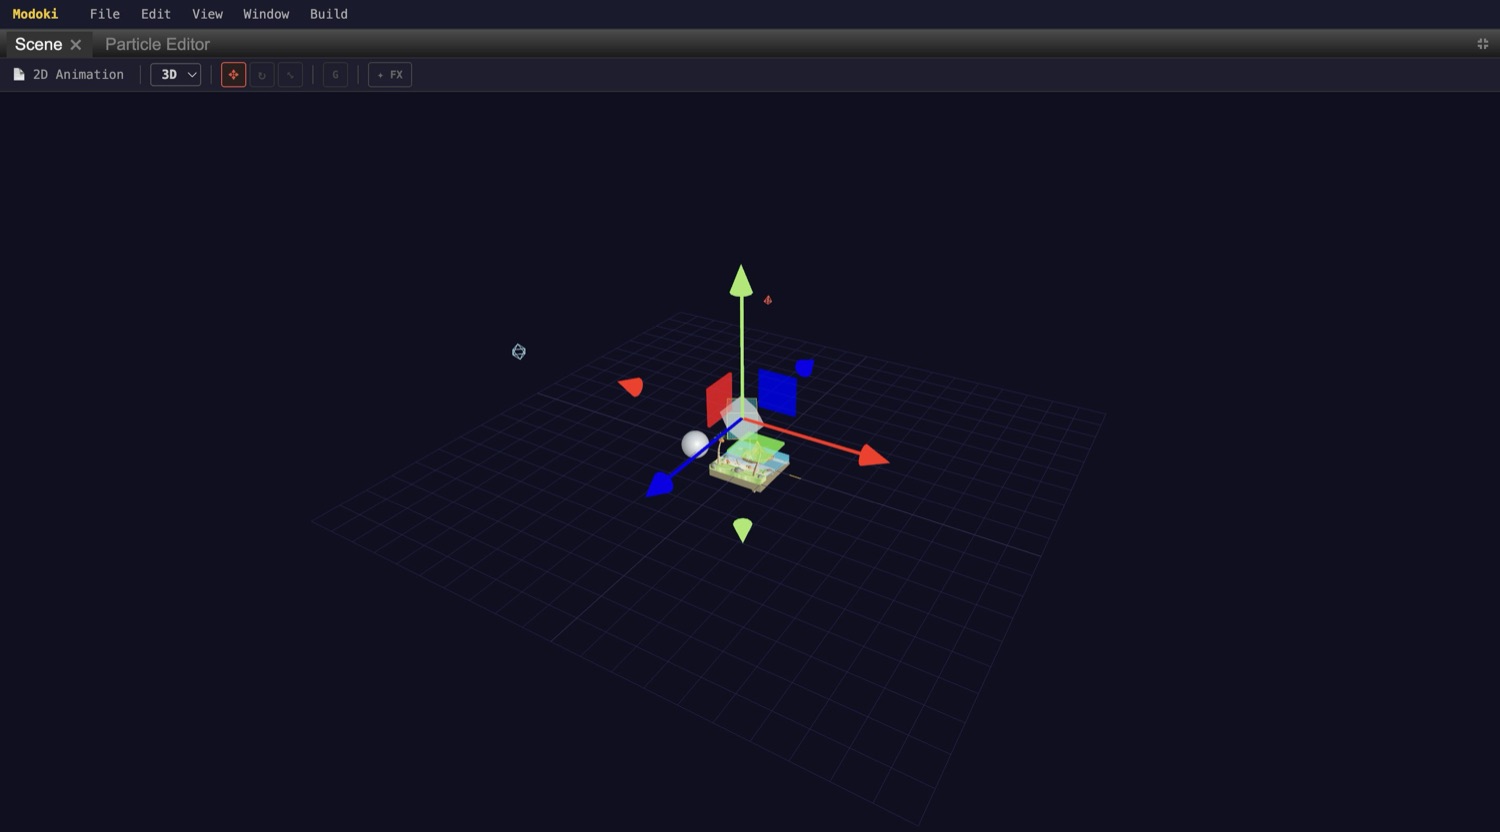Click the Modoki app logo
The height and width of the screenshot is (832, 1500).
click(35, 14)
